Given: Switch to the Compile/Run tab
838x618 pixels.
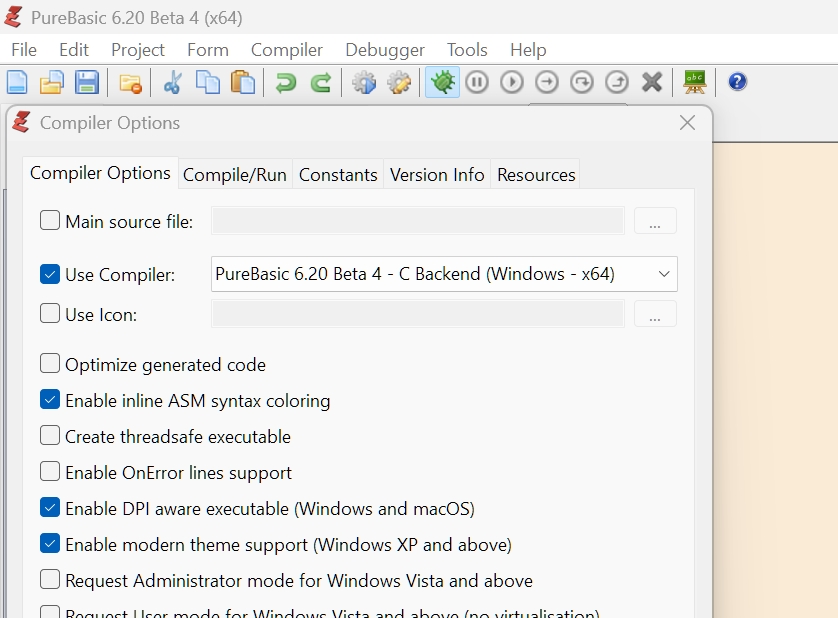Looking at the screenshot, I should point(235,175).
